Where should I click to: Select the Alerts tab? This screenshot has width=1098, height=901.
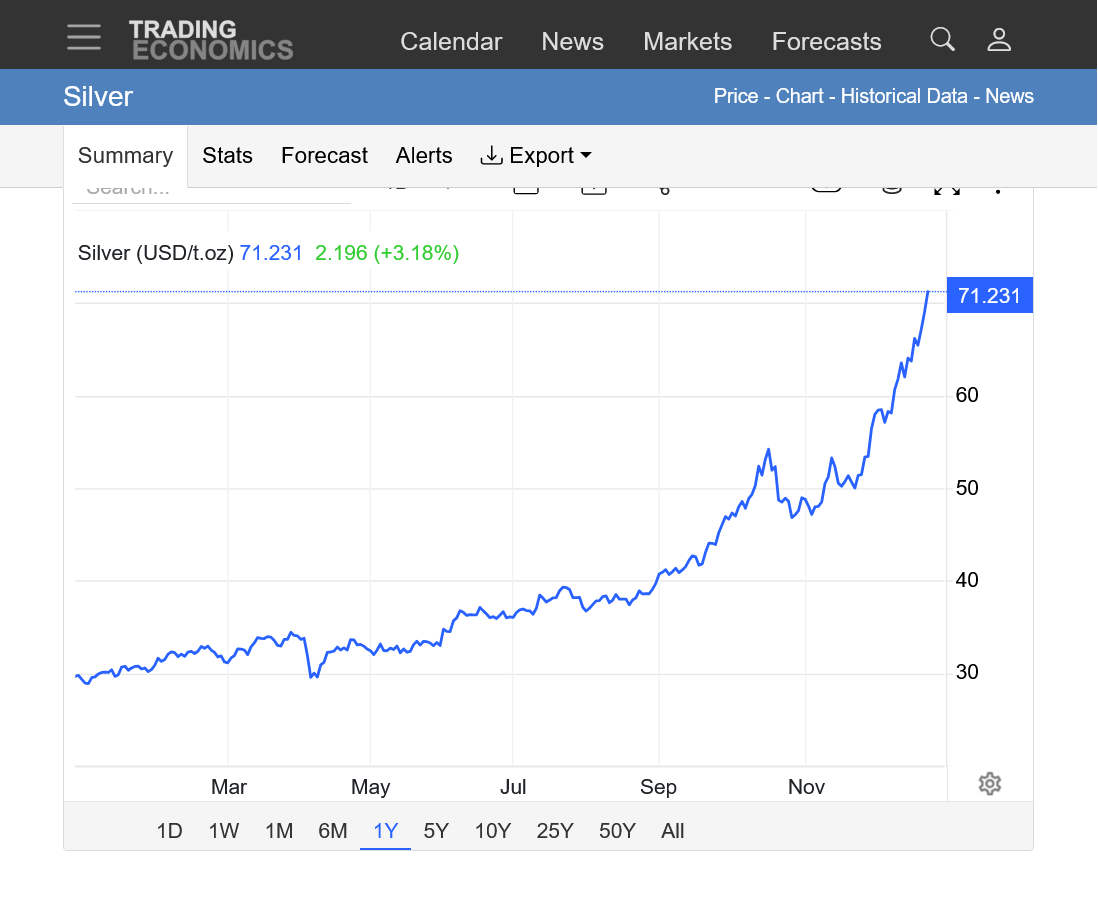tap(424, 156)
